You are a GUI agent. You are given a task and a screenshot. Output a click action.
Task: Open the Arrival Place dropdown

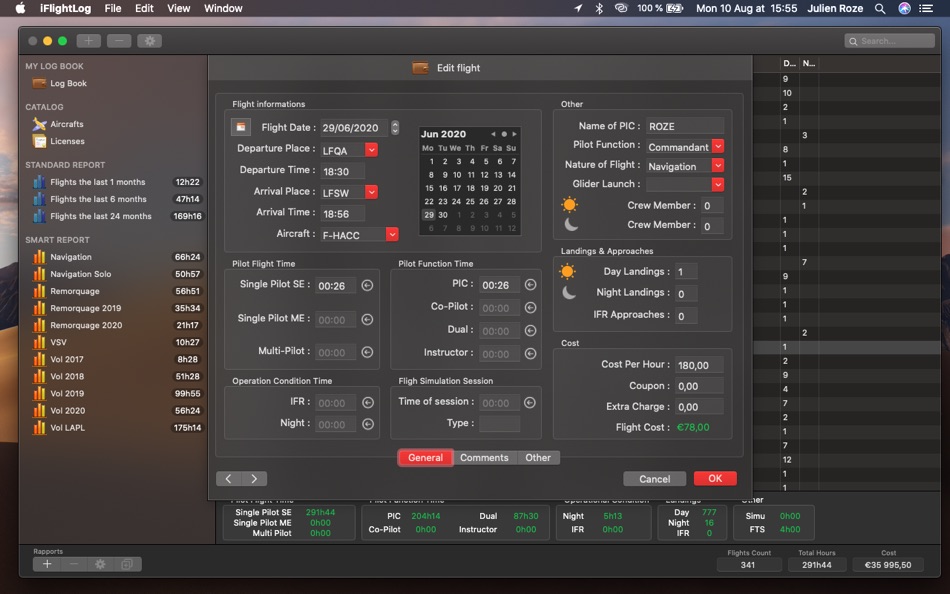(x=371, y=192)
